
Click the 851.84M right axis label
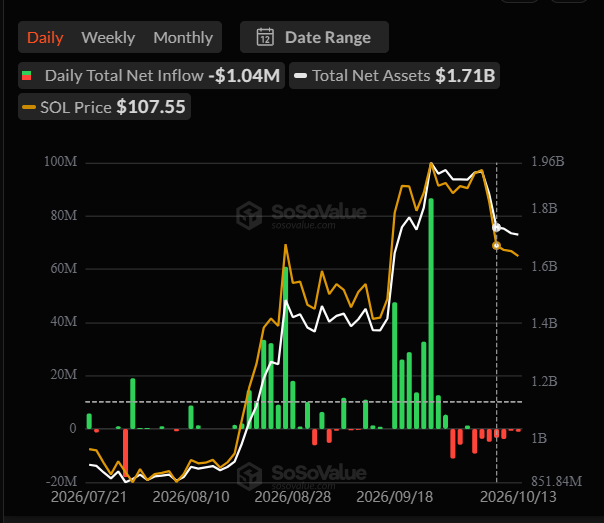pos(557,481)
